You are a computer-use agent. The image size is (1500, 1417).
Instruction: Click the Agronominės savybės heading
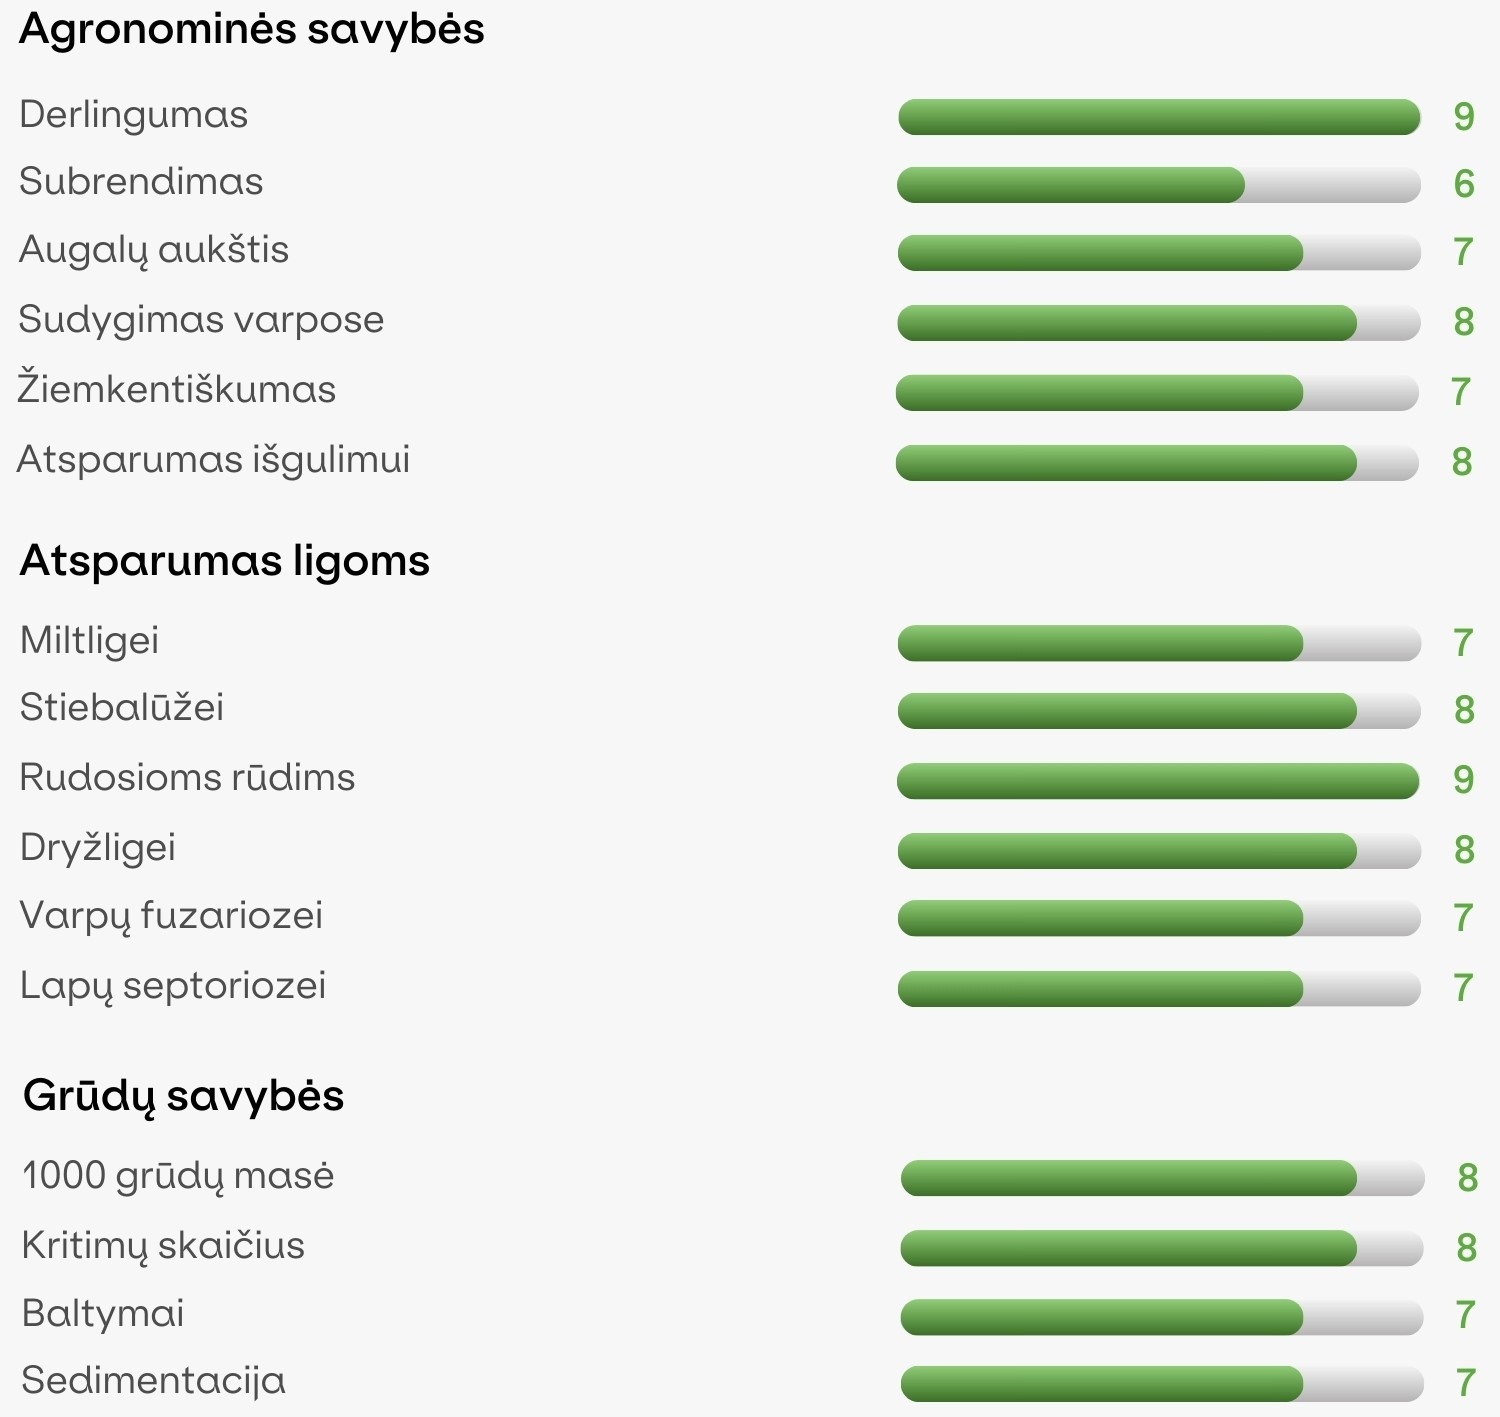(x=252, y=29)
